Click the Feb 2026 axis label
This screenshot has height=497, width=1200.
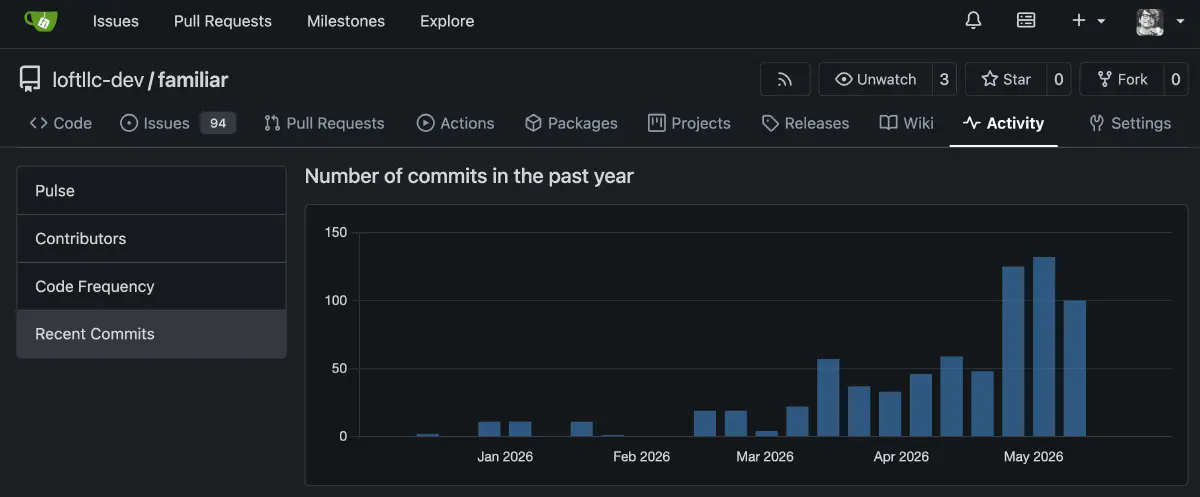point(641,457)
